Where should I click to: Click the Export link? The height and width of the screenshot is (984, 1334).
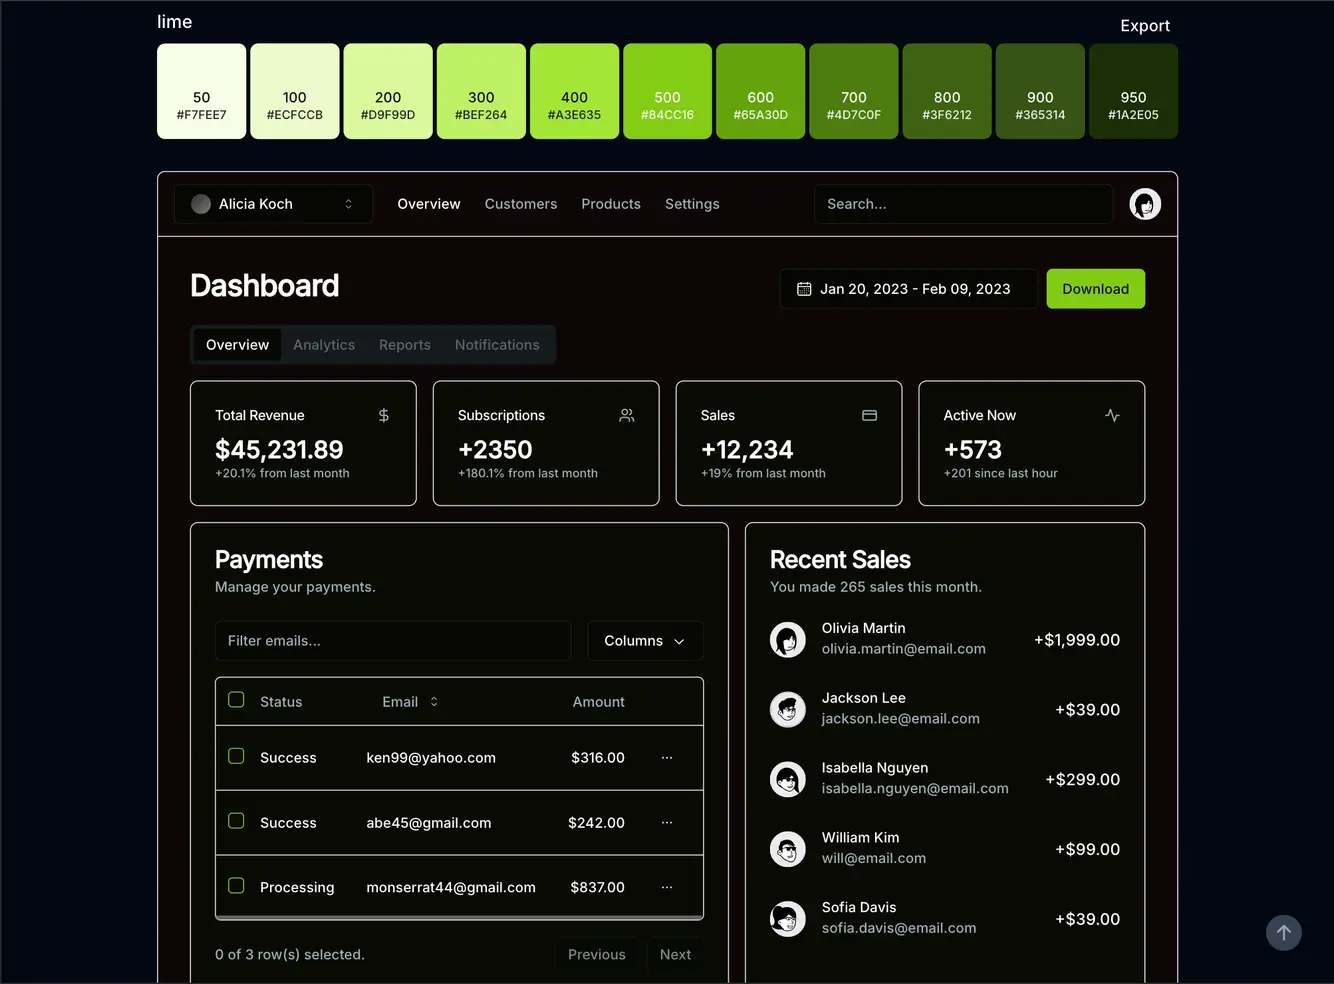tap(1145, 26)
